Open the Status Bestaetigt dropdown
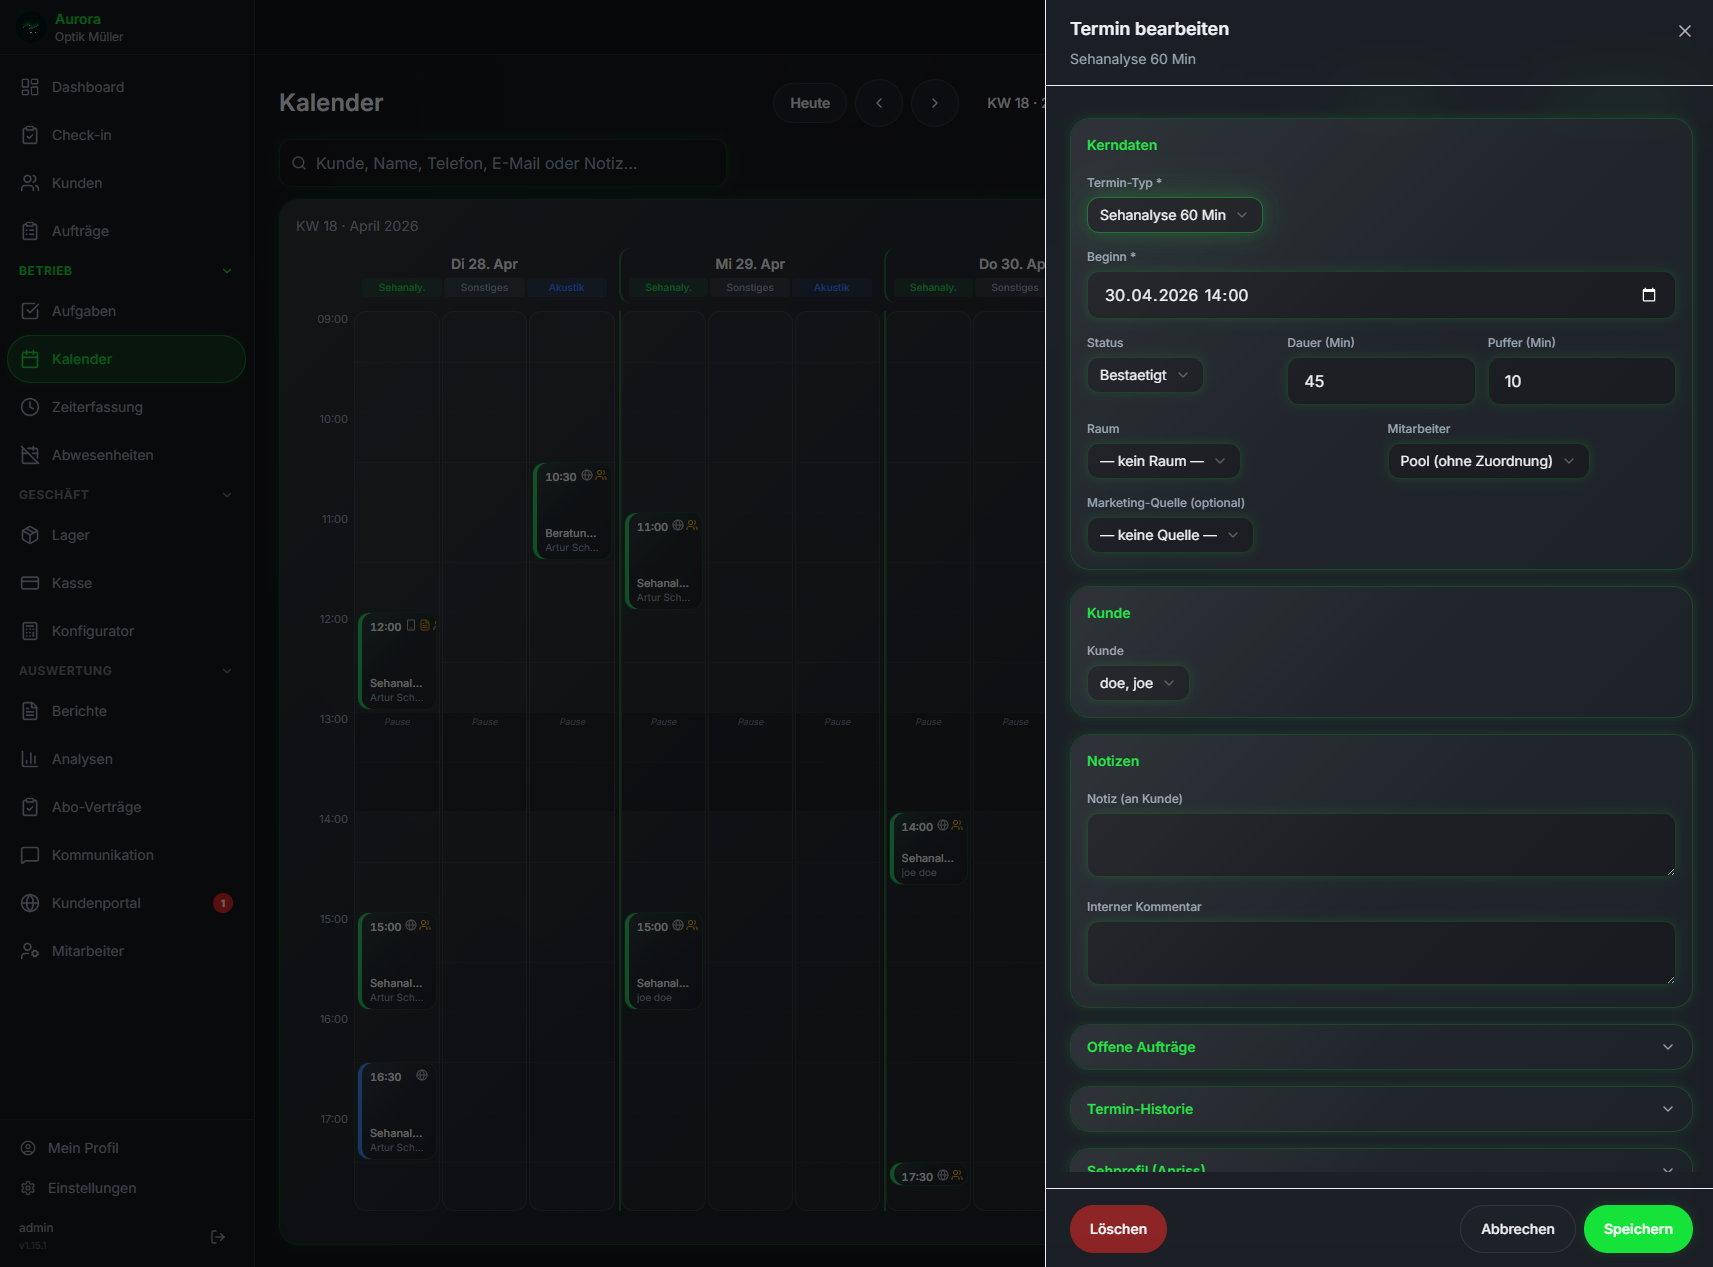Screen dimensions: 1713x1267 pos(1144,375)
